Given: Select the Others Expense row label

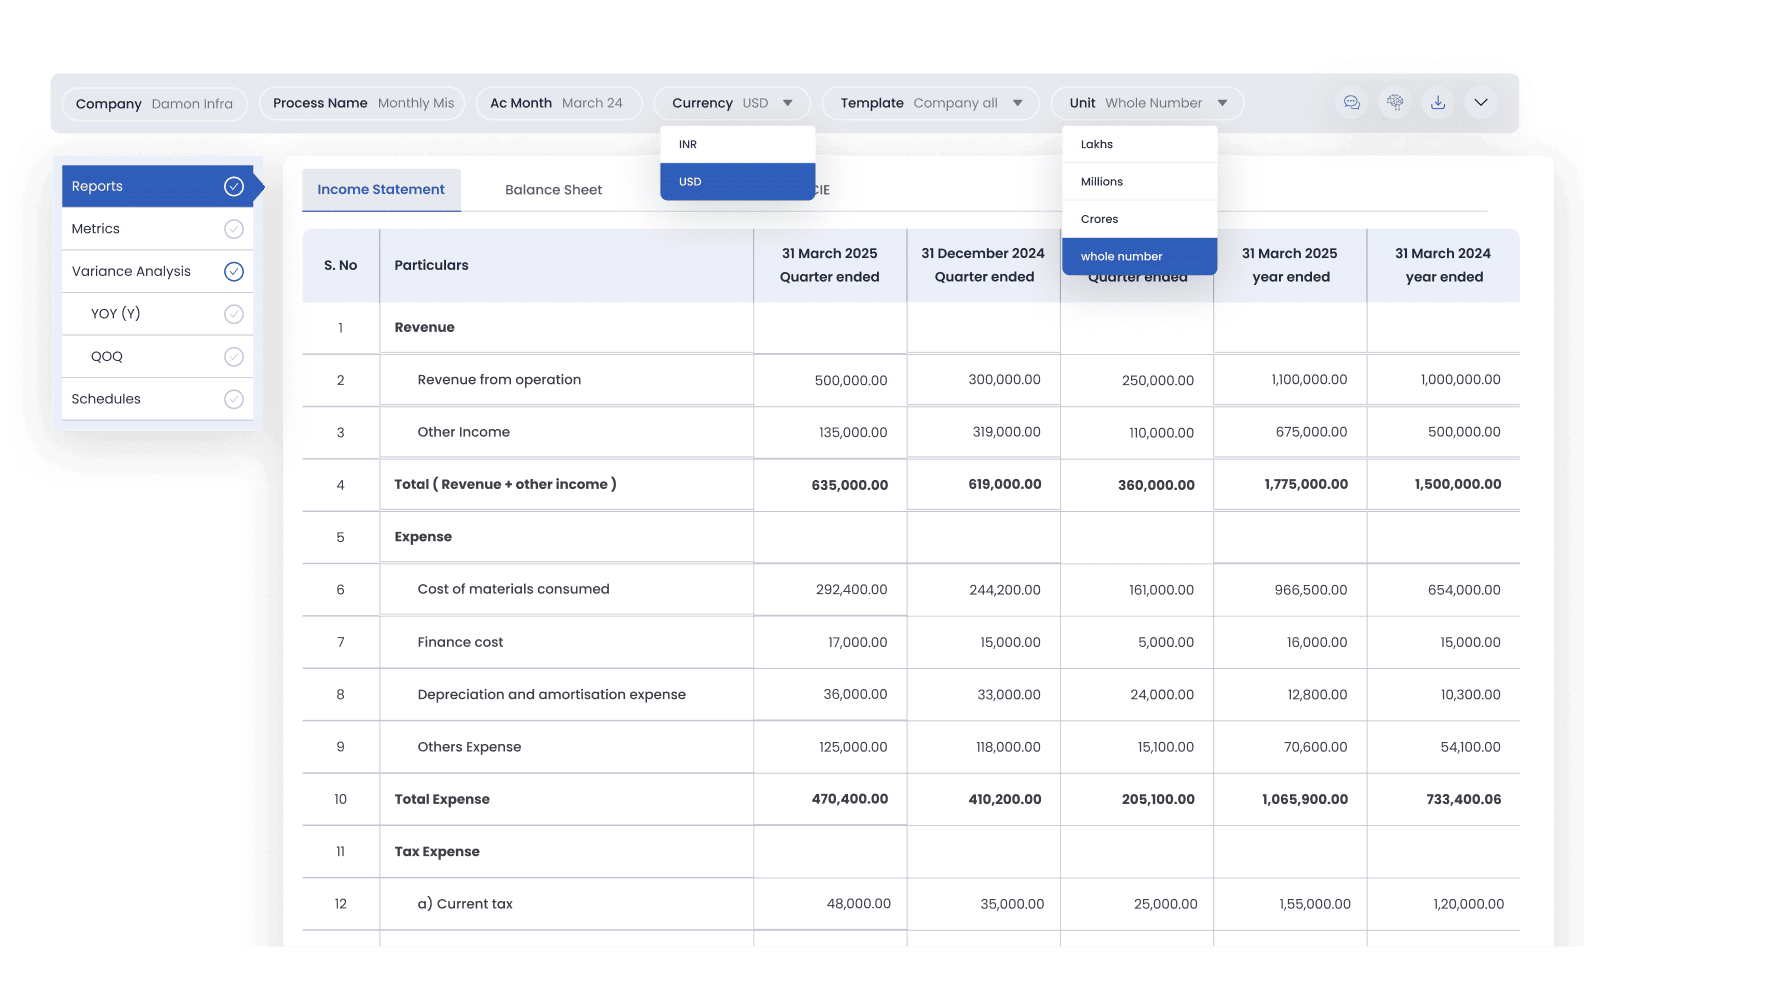Looking at the screenshot, I should [x=469, y=747].
